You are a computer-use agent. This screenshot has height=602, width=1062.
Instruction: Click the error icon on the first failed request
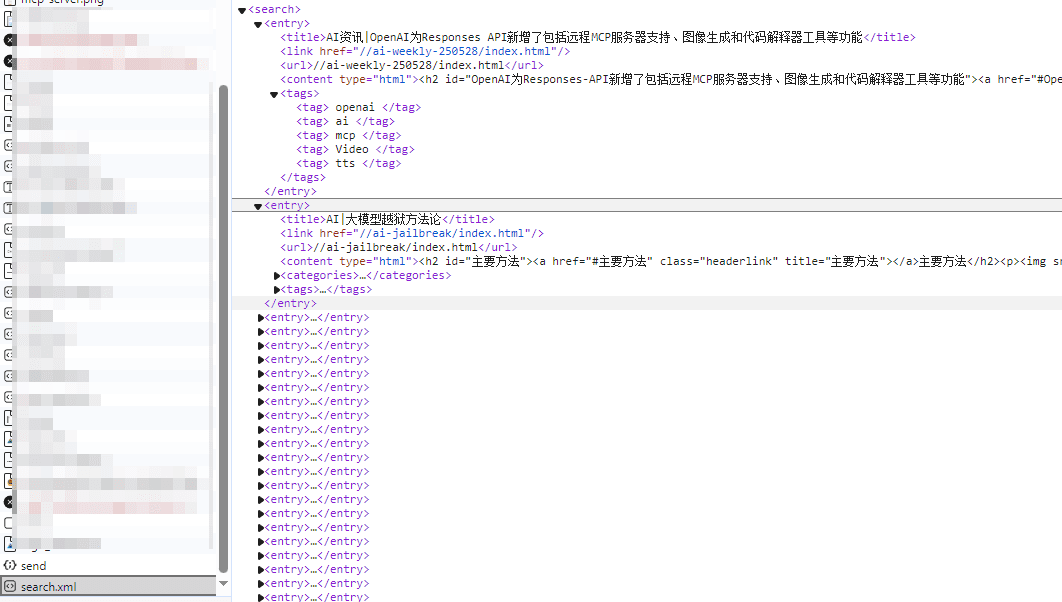[10, 40]
